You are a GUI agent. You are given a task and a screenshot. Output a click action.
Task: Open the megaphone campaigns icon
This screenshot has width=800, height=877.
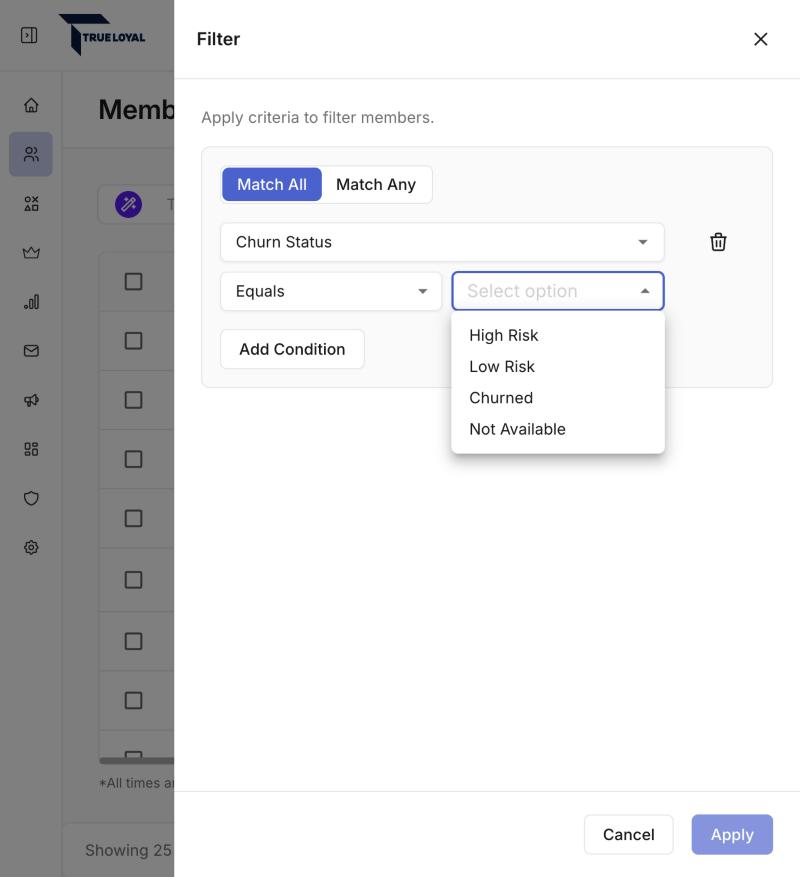point(31,400)
